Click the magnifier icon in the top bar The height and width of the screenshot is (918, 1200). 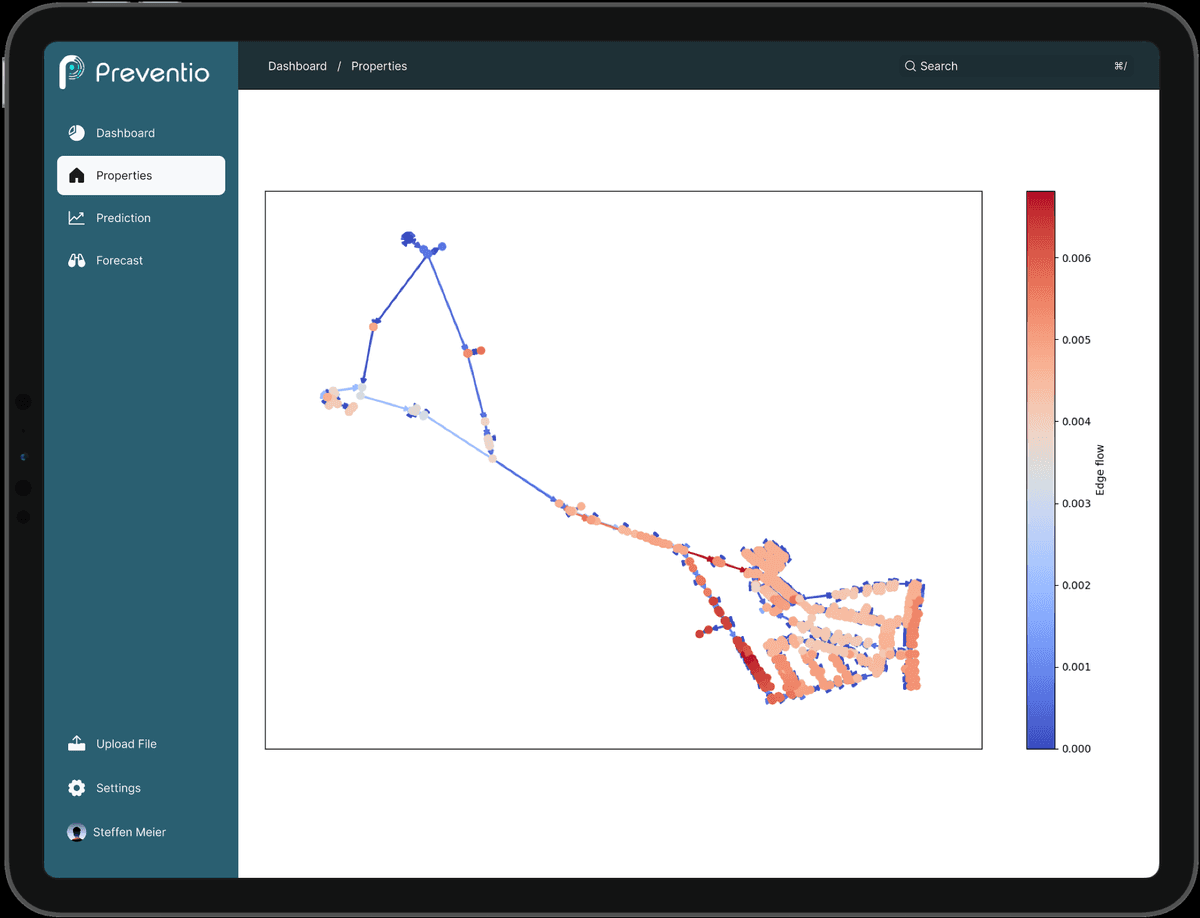[910, 66]
